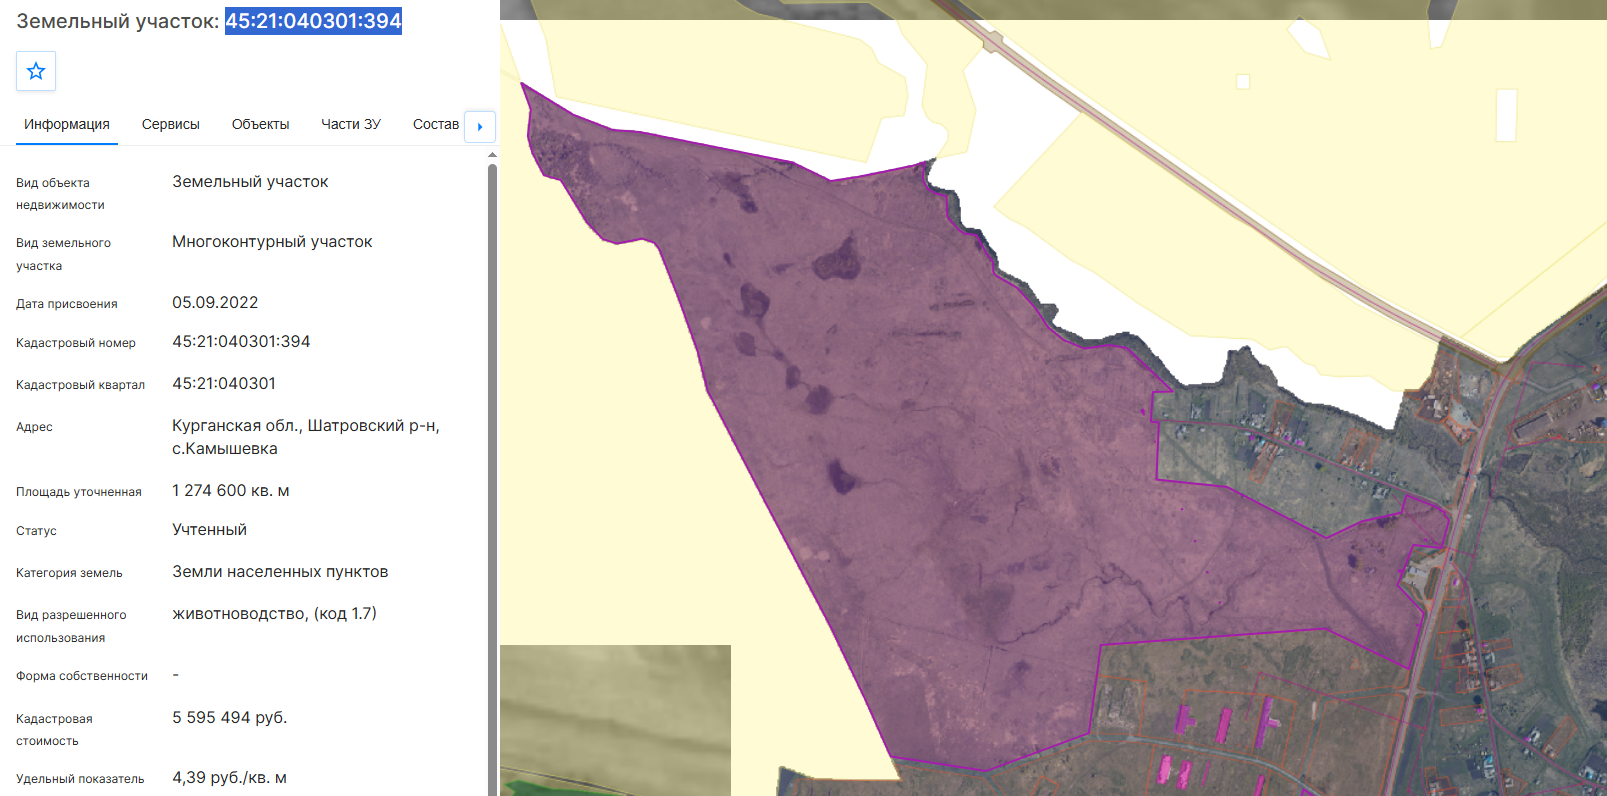The width and height of the screenshot is (1607, 796).
Task: Click cadastral number value 45:21:040301:394 in table
Action: pyautogui.click(x=241, y=342)
